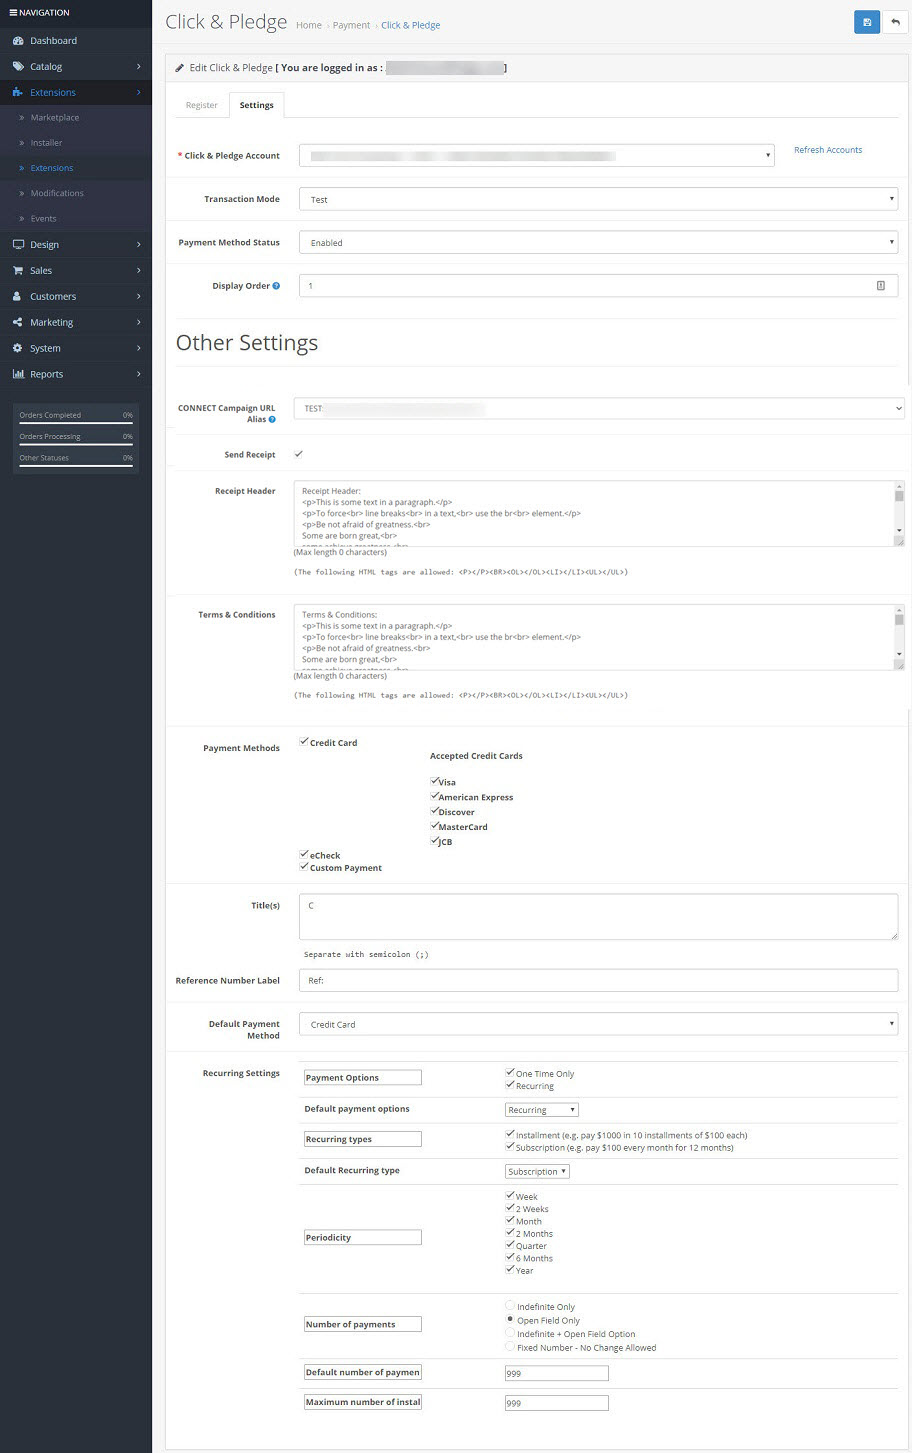Click the Click & Pledge breadcrumb link
This screenshot has height=1453, width=919.
click(410, 25)
